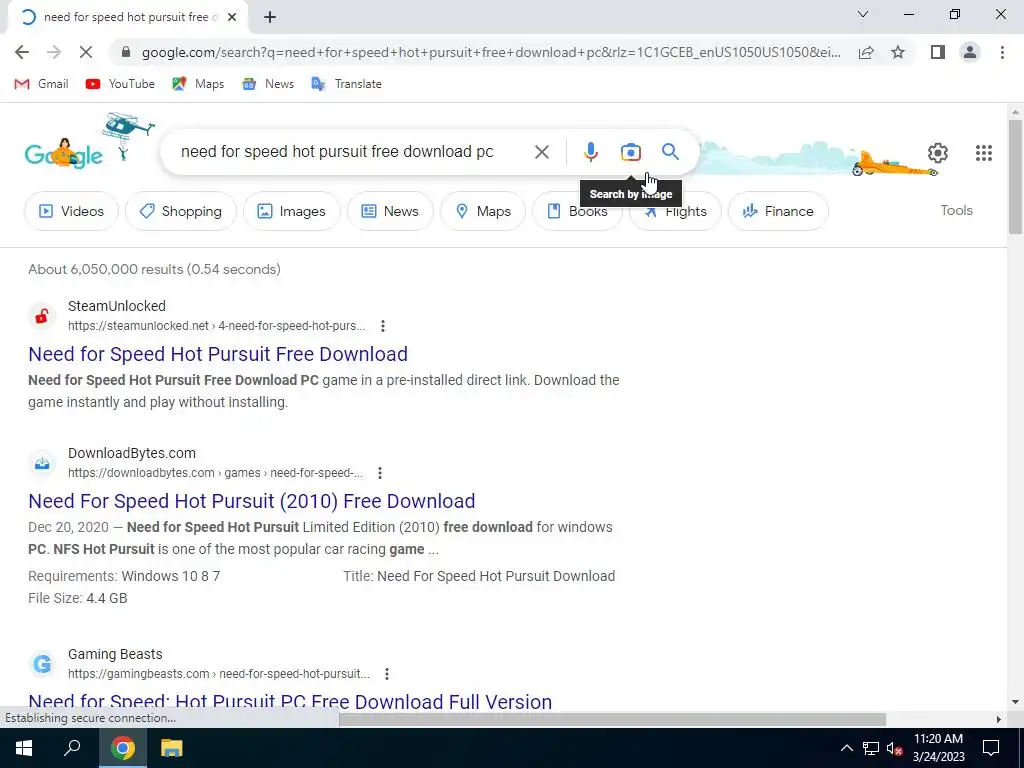Image resolution: width=1024 pixels, height=768 pixels.
Task: Open Need For Speed Hot Pursuit (2010) Free Download
Action: tap(251, 501)
